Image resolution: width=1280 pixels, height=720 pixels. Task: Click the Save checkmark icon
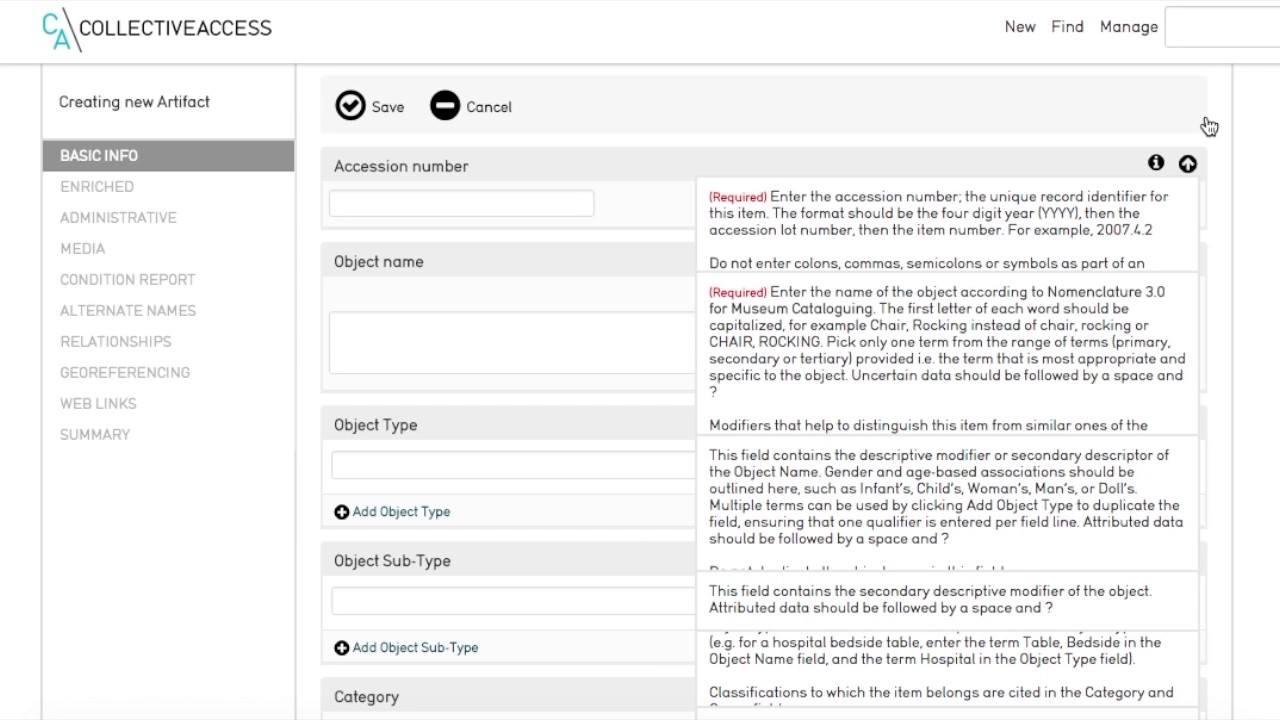click(350, 106)
